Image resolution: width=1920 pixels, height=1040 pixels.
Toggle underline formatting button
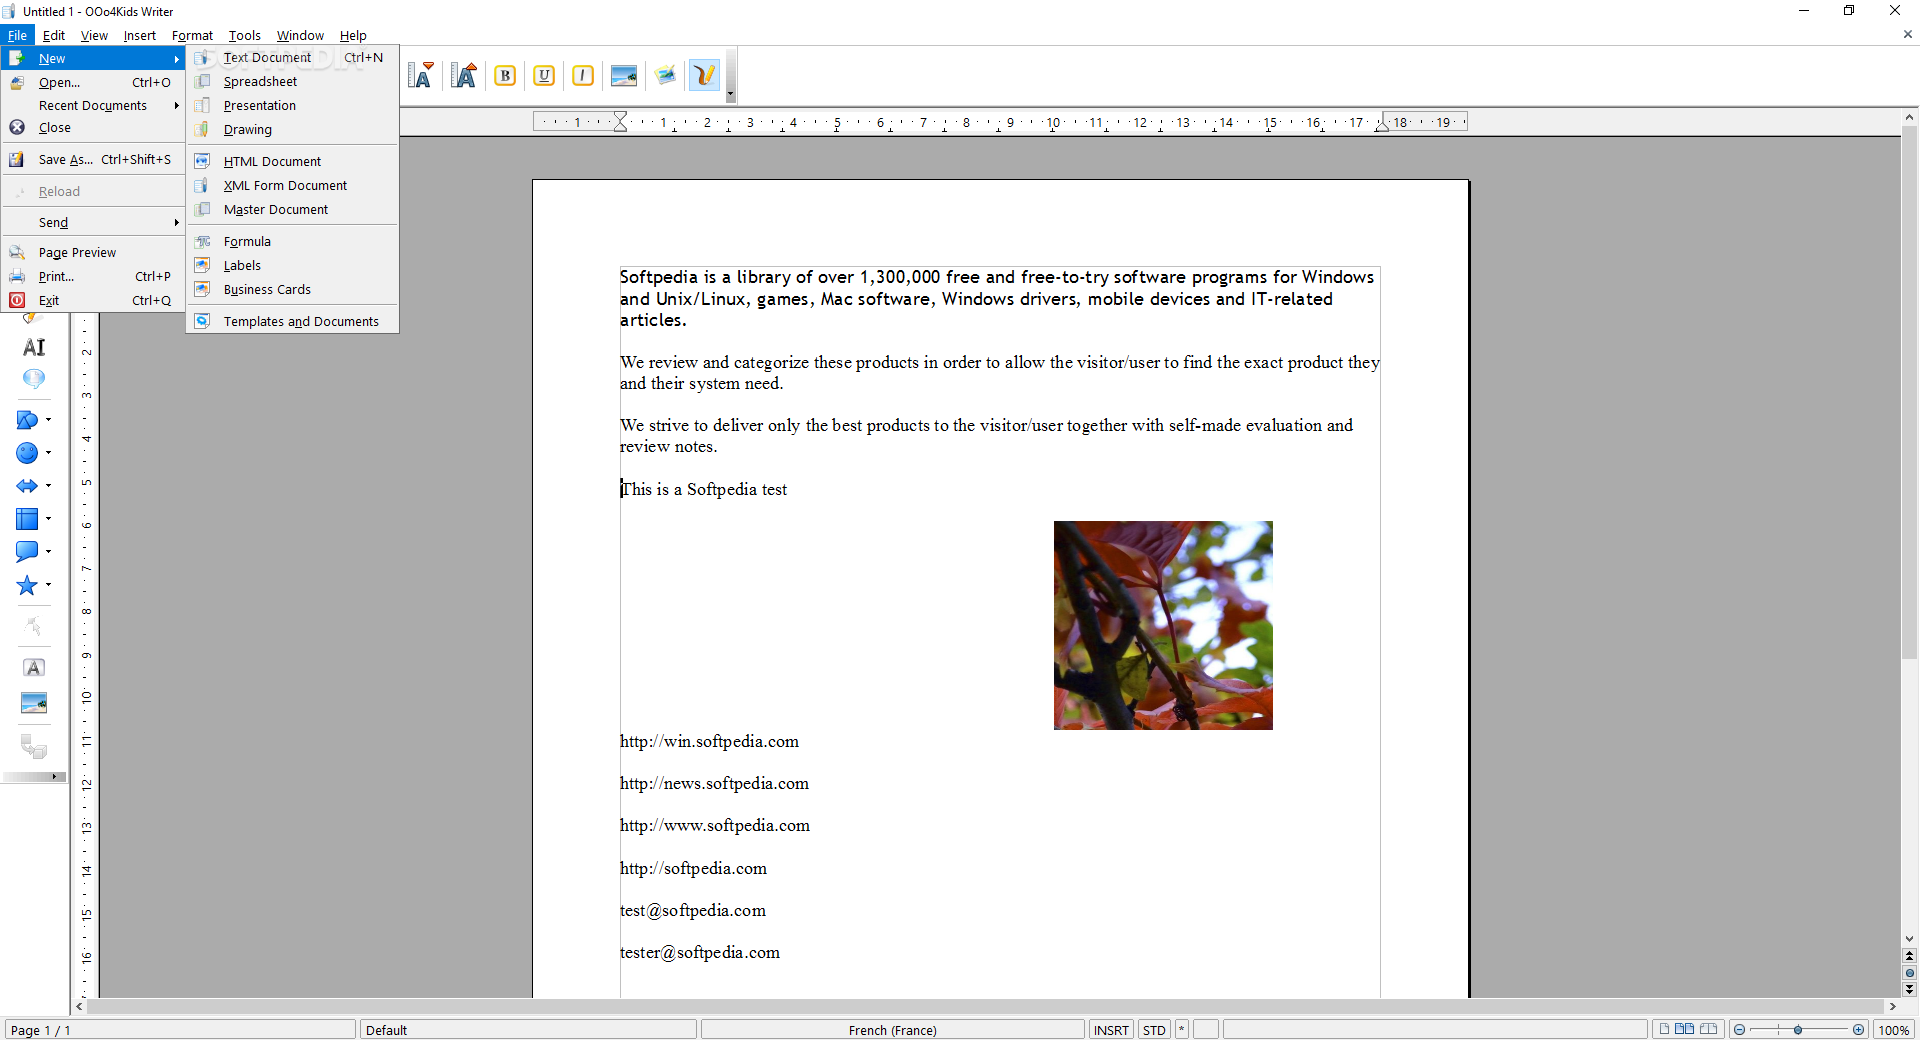coord(544,75)
